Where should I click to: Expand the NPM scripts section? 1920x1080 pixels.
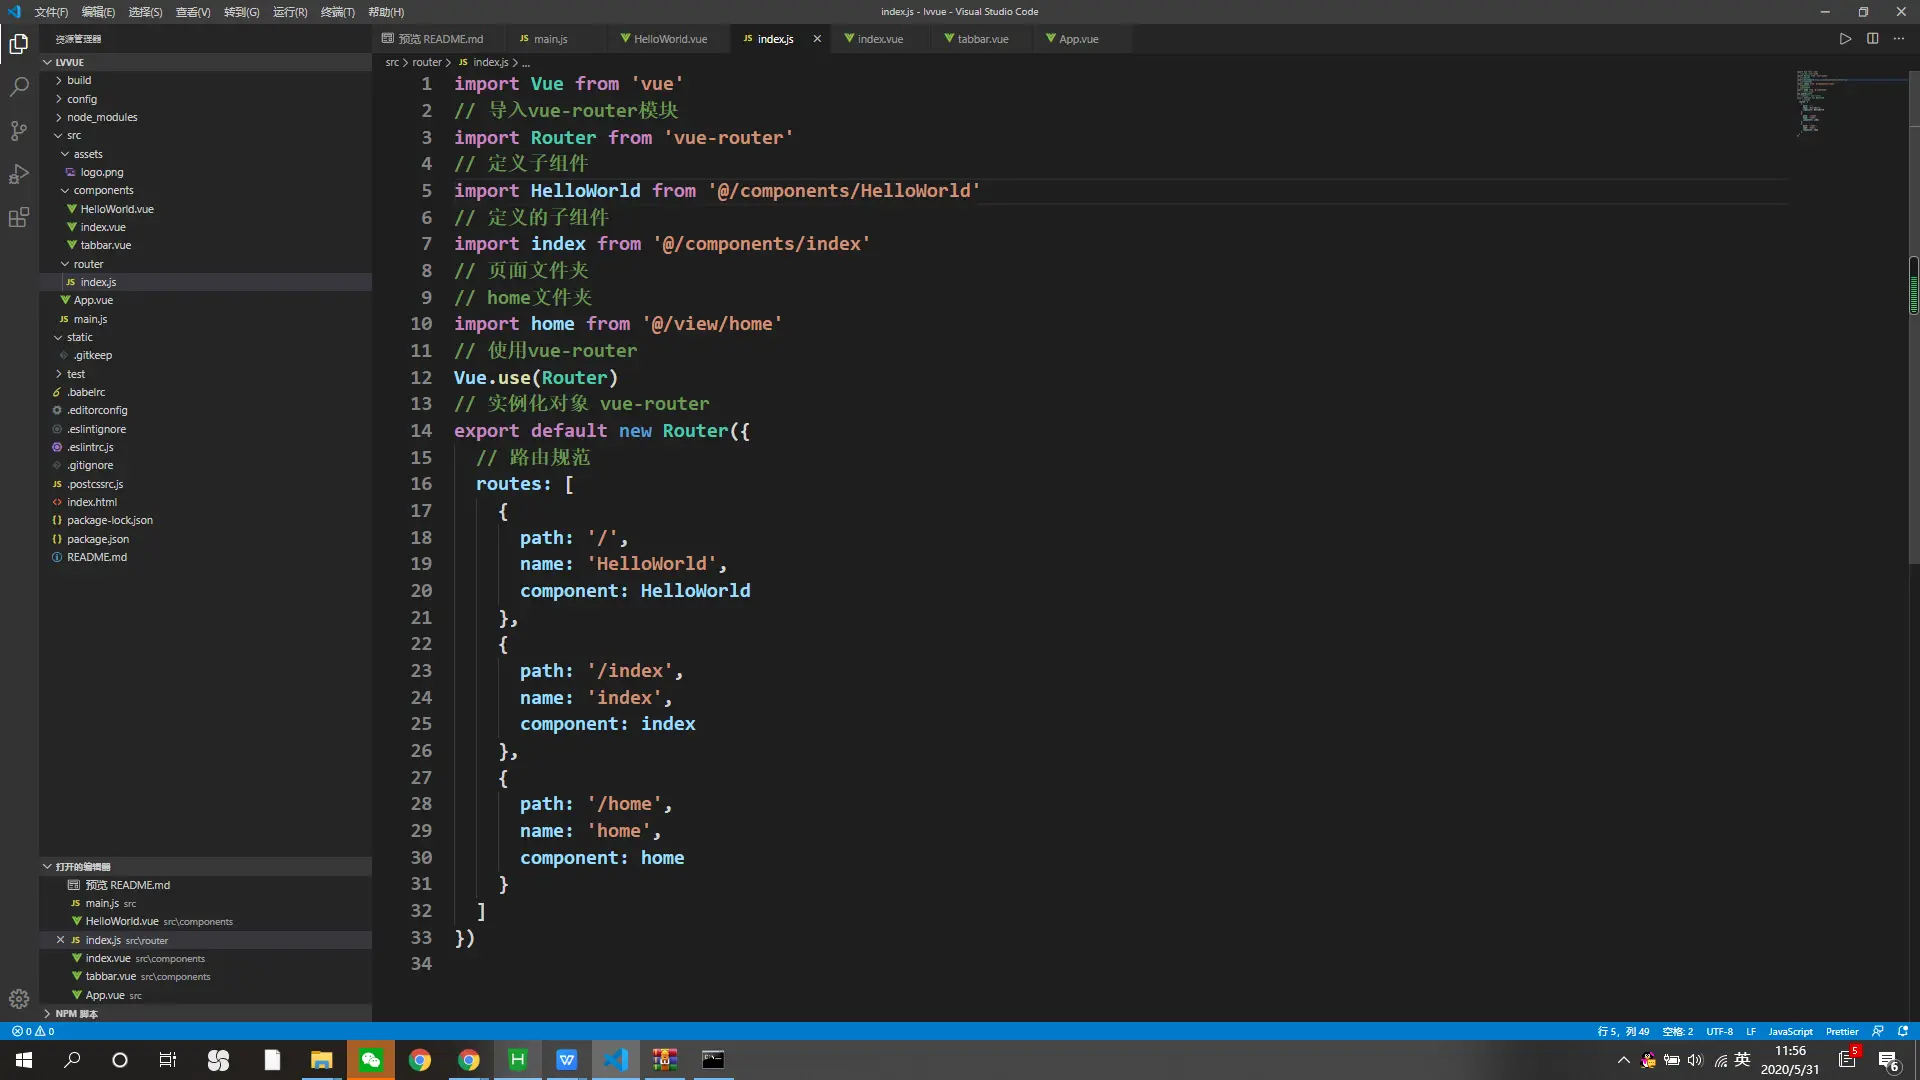click(76, 1013)
